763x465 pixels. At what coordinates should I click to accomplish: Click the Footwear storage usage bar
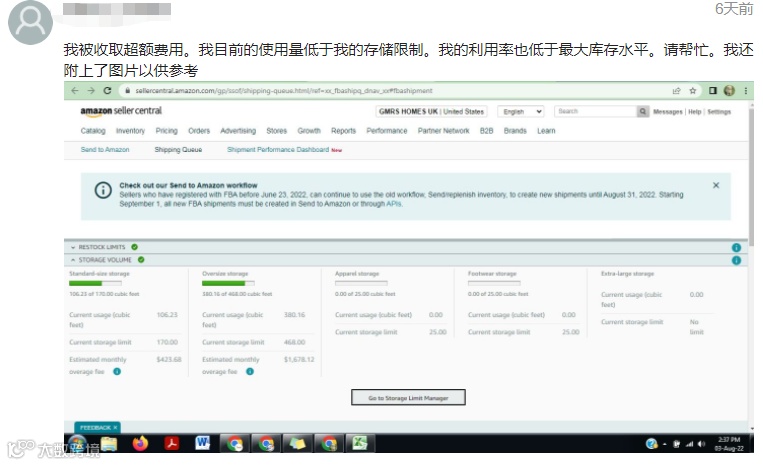coord(494,283)
